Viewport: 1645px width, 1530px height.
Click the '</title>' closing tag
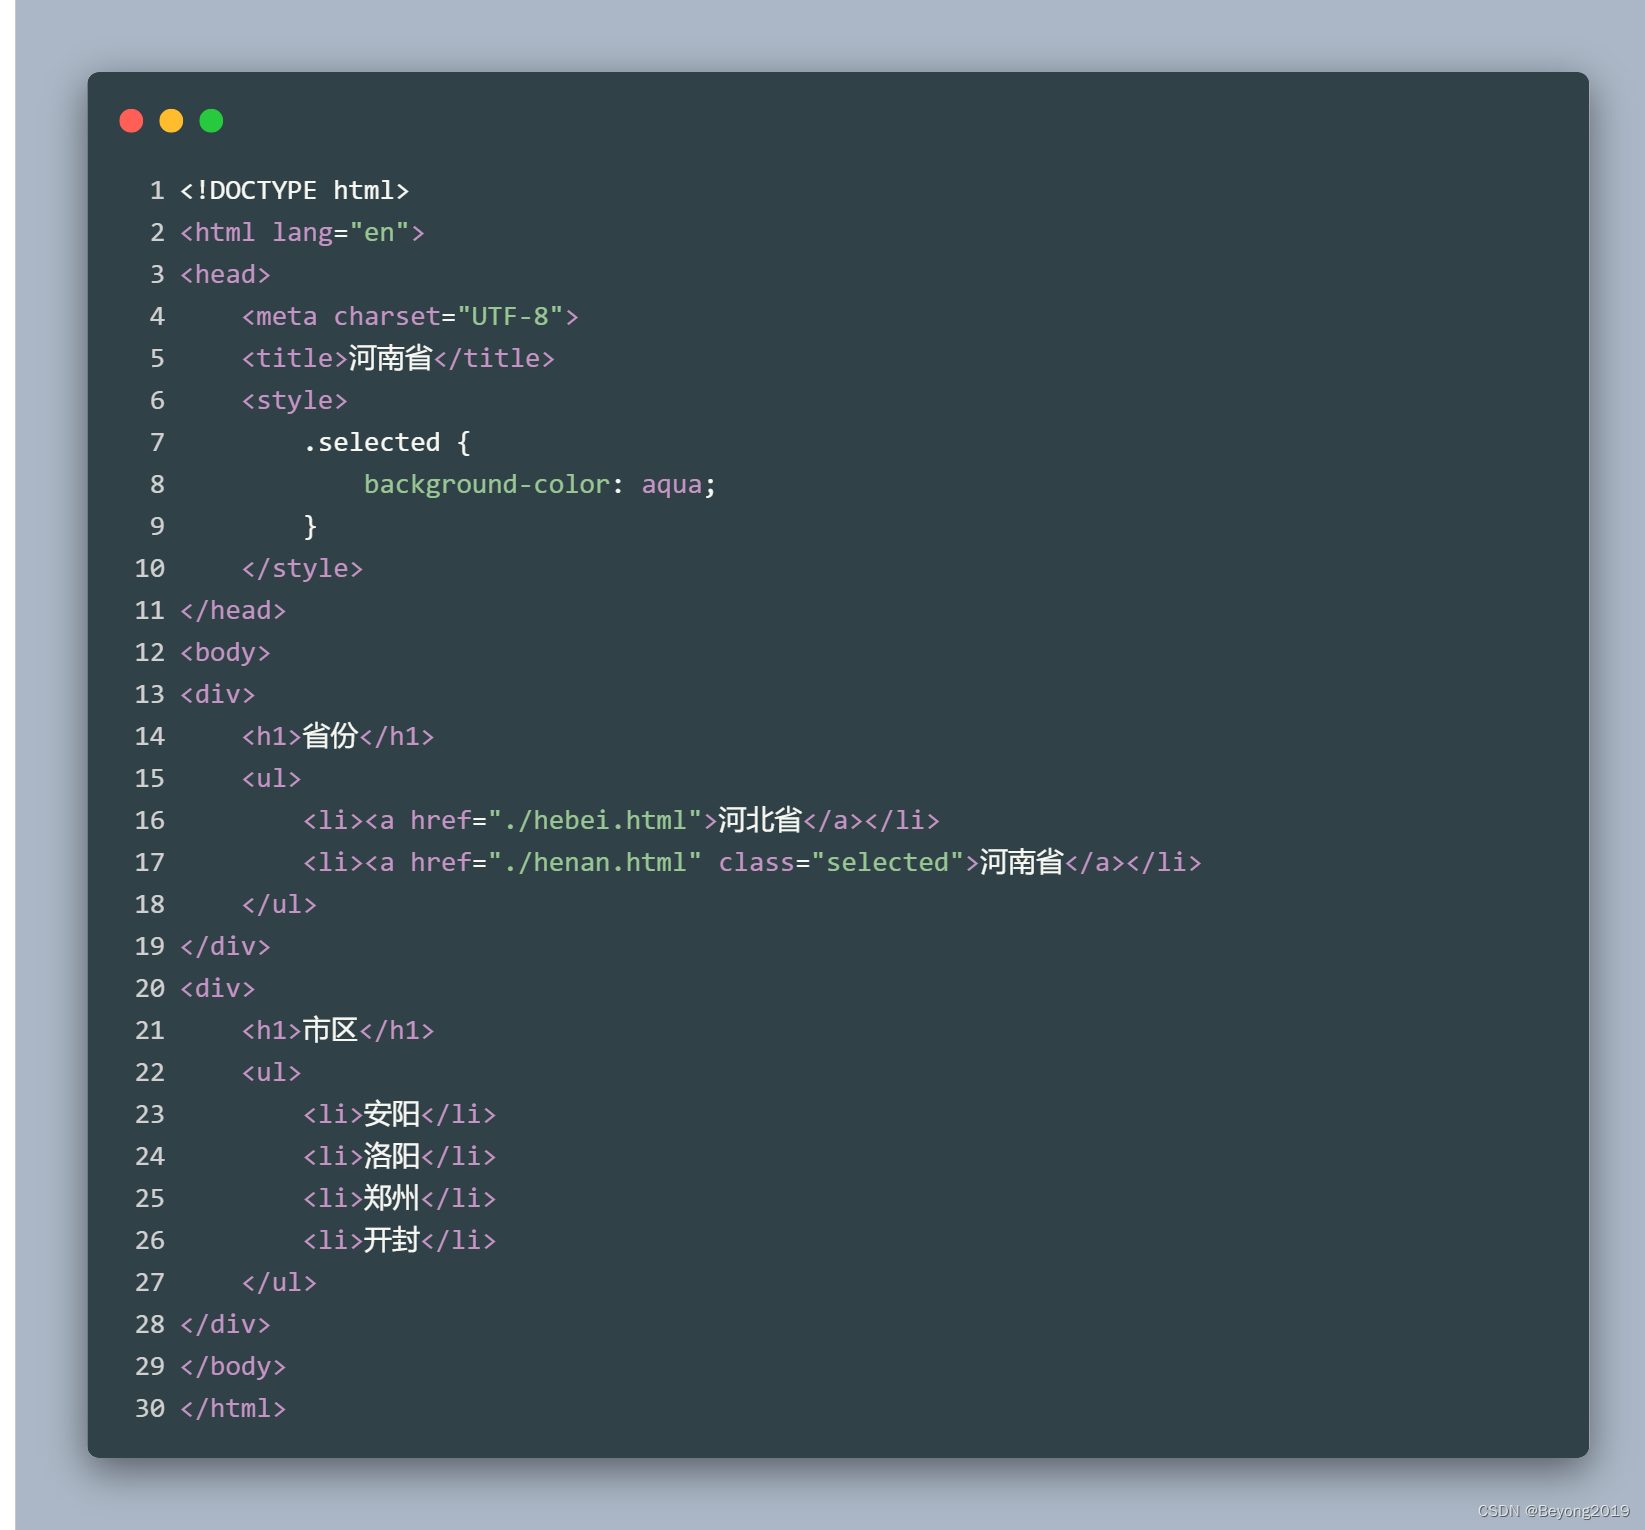[494, 358]
